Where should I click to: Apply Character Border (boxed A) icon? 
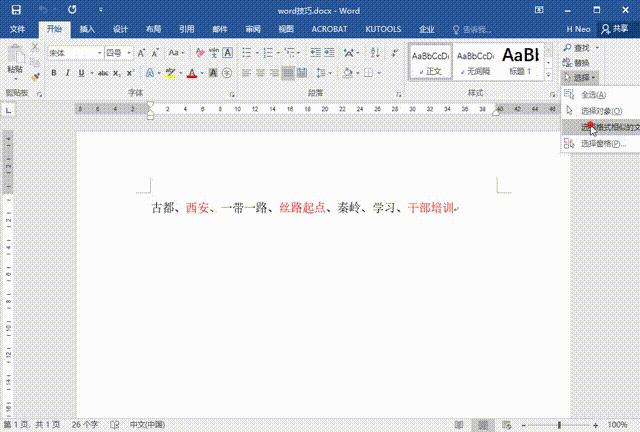point(227,53)
